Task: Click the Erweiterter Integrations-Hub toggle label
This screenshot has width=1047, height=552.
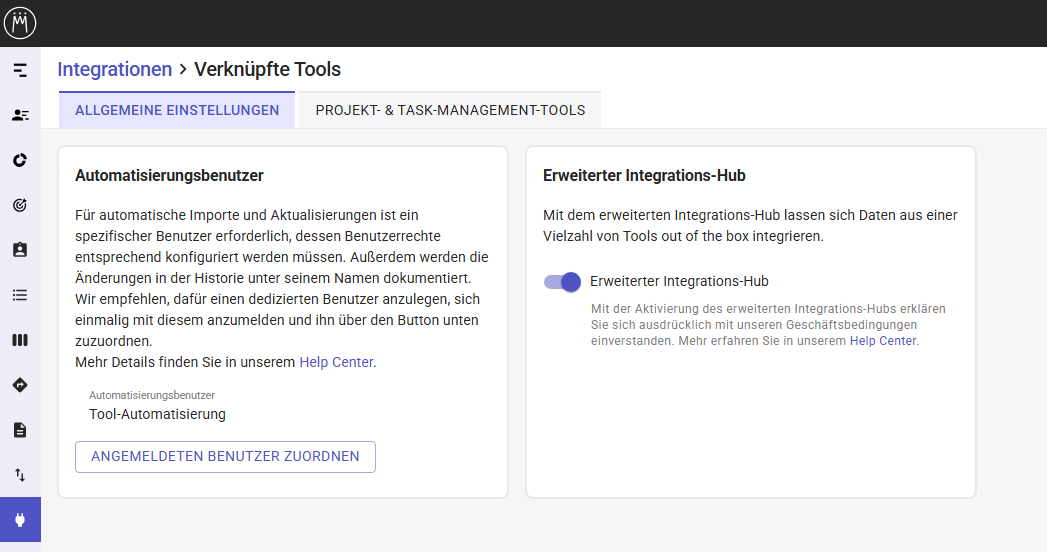Action: point(679,282)
